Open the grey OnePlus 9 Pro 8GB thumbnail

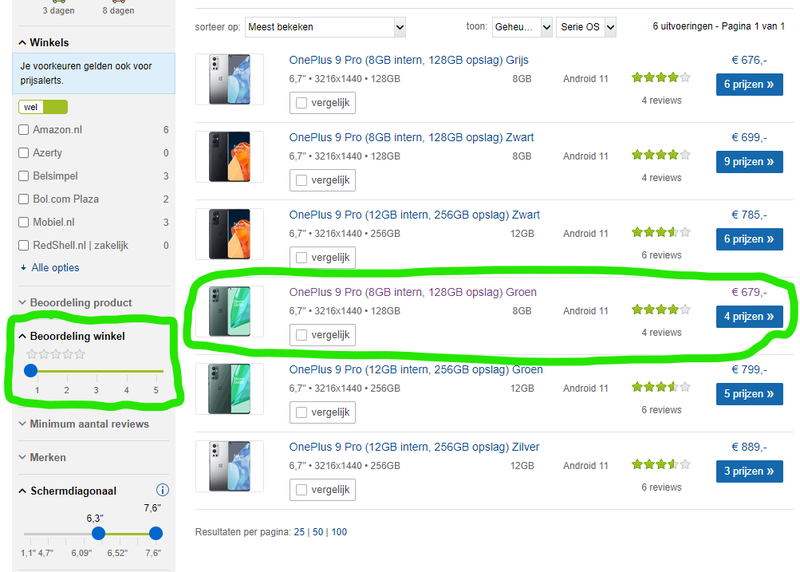(x=230, y=79)
